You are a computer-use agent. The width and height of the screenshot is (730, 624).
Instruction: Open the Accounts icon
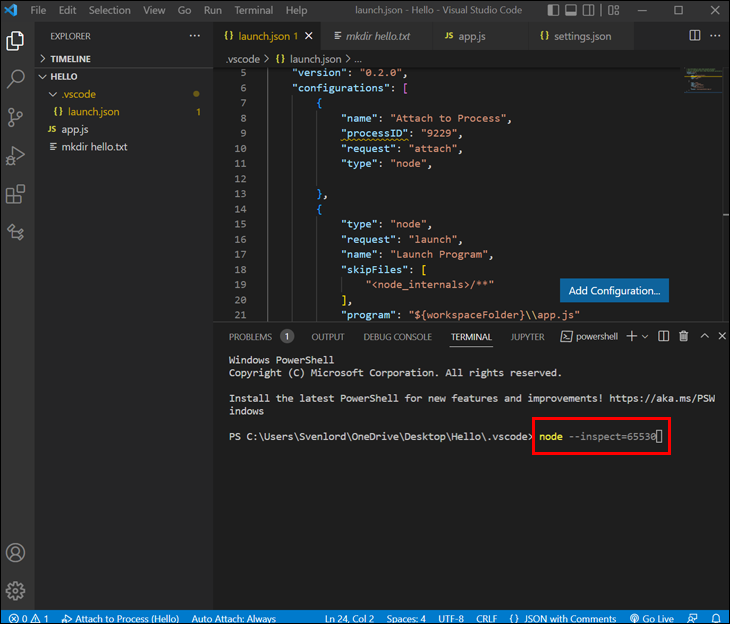coord(16,552)
